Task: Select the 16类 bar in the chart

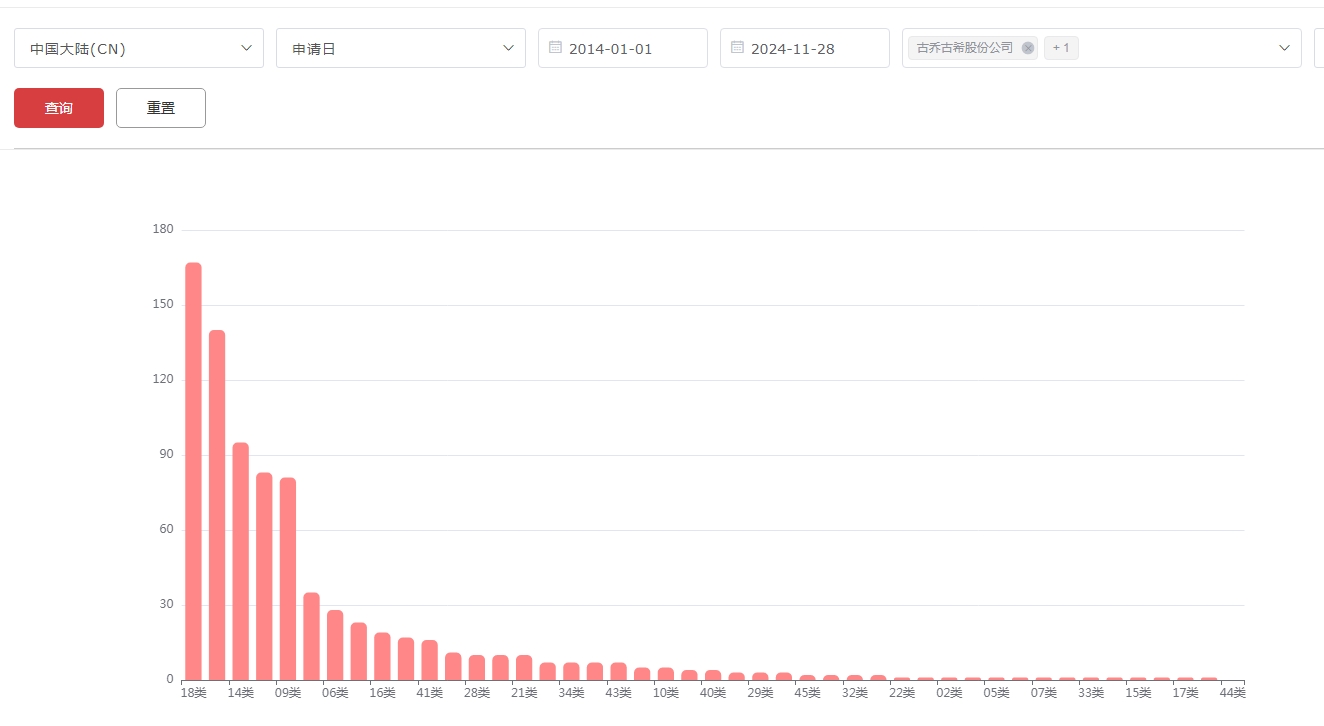Action: pos(382,656)
